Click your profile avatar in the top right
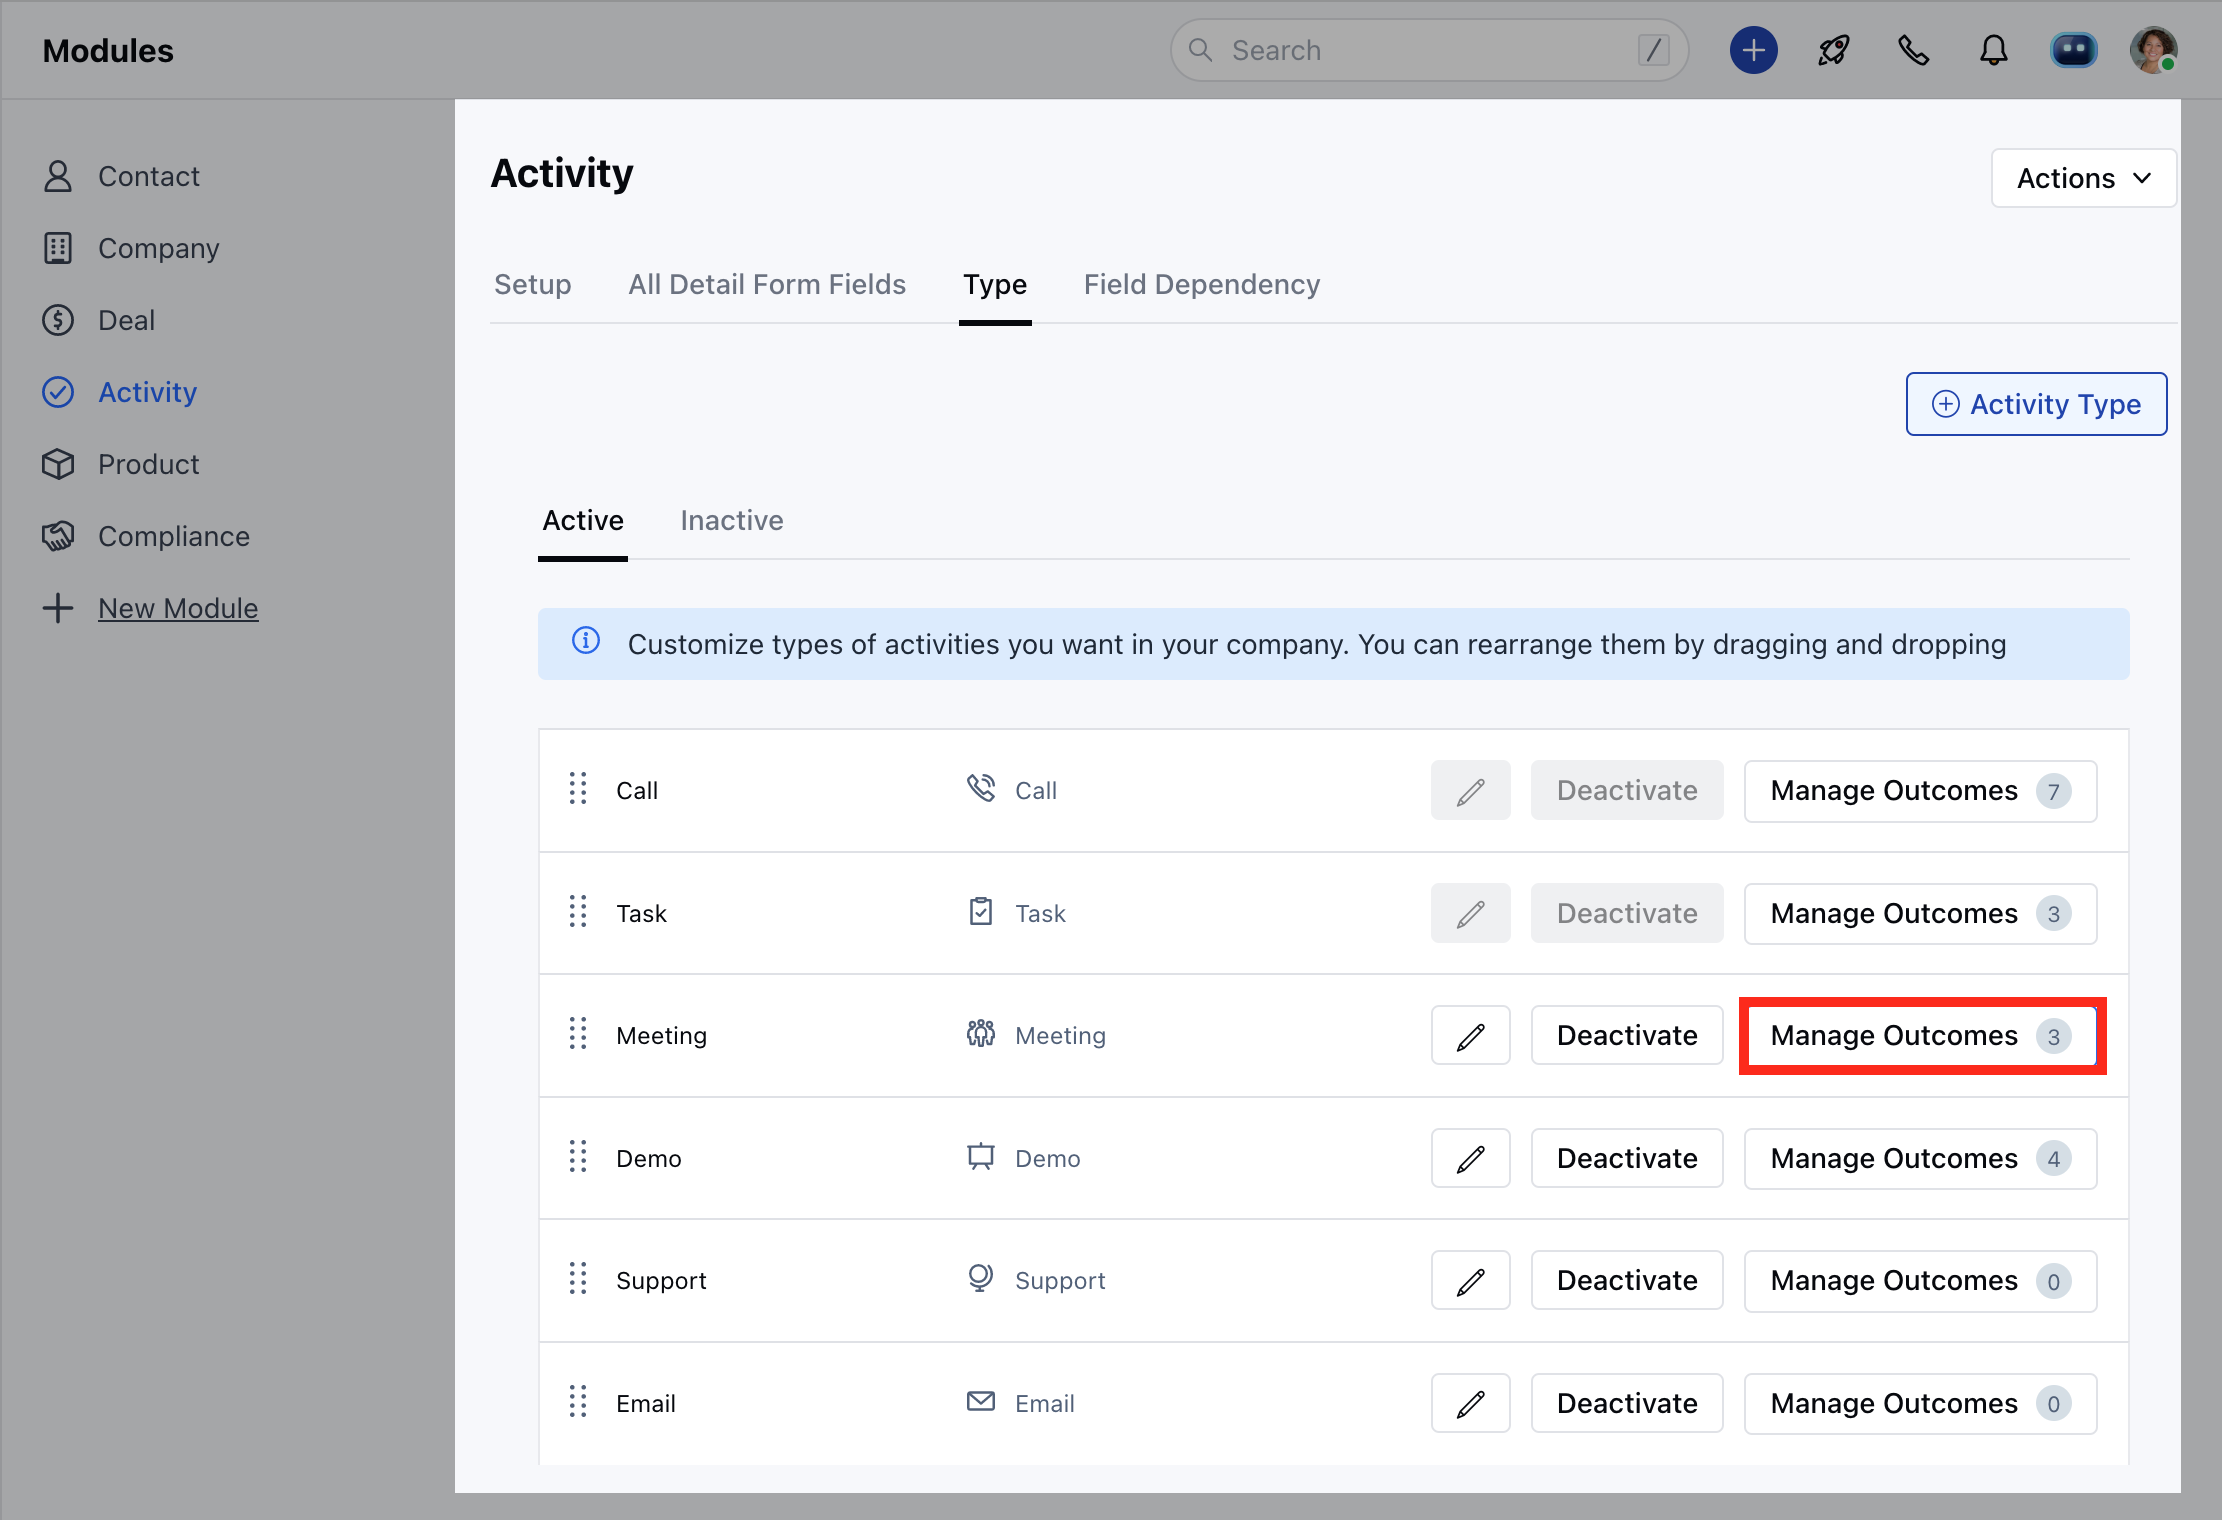 point(2155,50)
